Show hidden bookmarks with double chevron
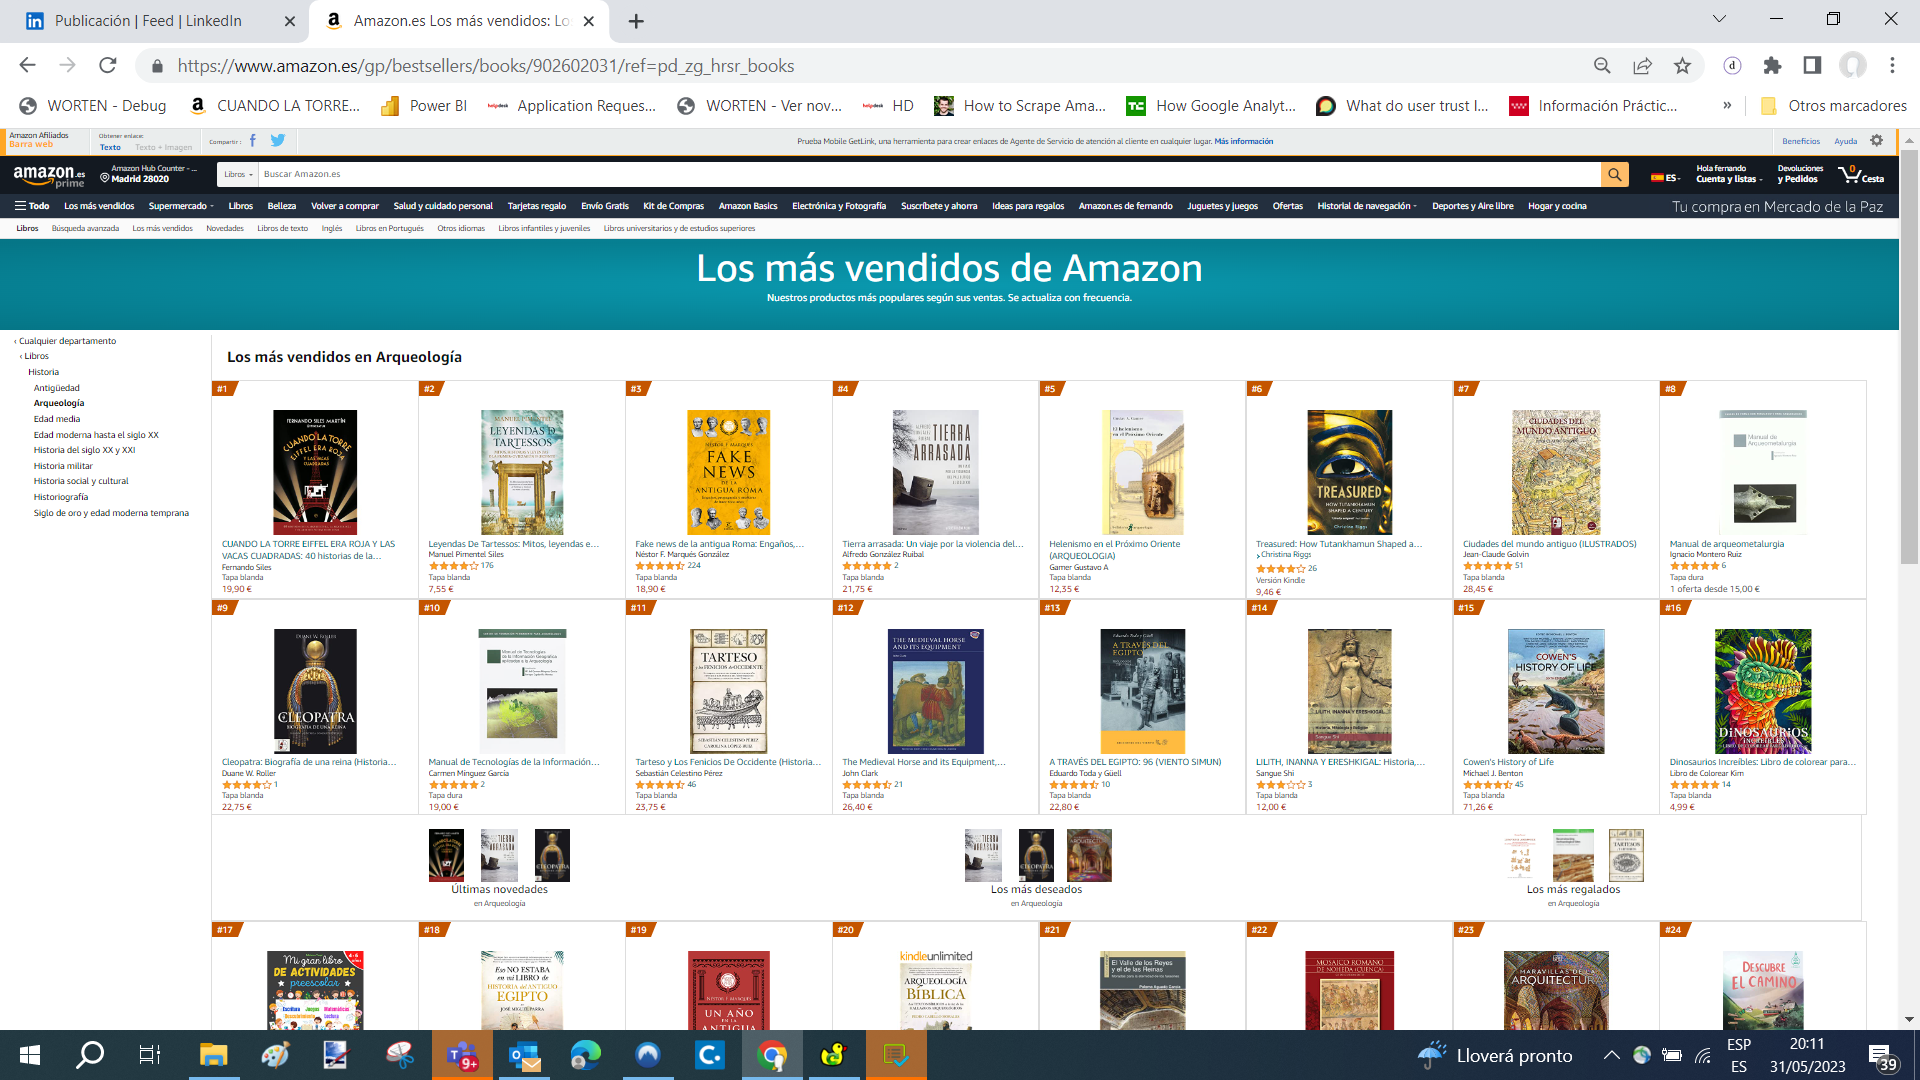Image resolution: width=1920 pixels, height=1080 pixels. [x=1727, y=106]
